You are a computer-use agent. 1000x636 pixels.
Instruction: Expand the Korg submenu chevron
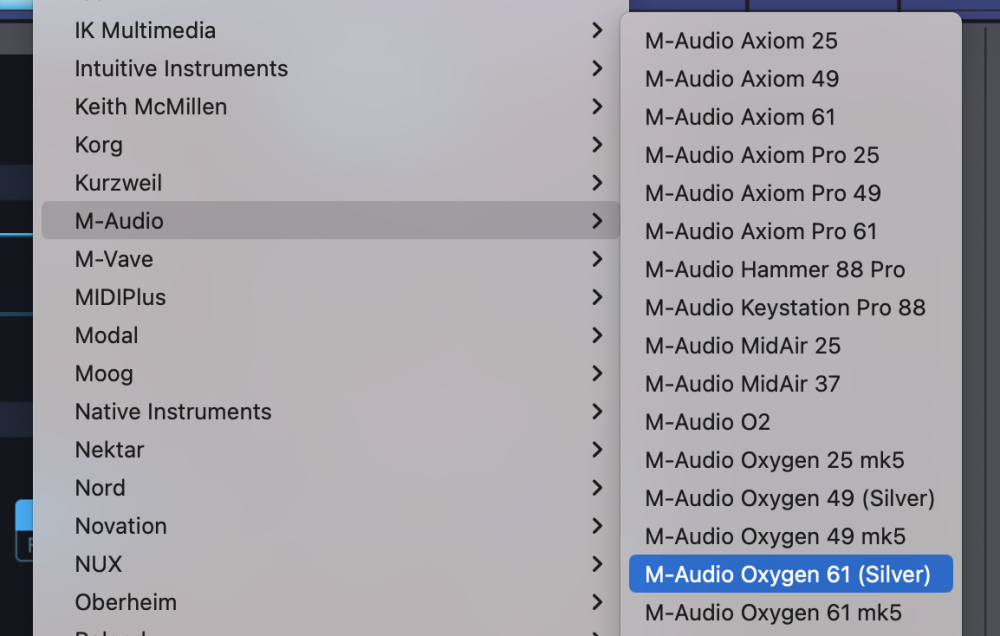point(597,145)
